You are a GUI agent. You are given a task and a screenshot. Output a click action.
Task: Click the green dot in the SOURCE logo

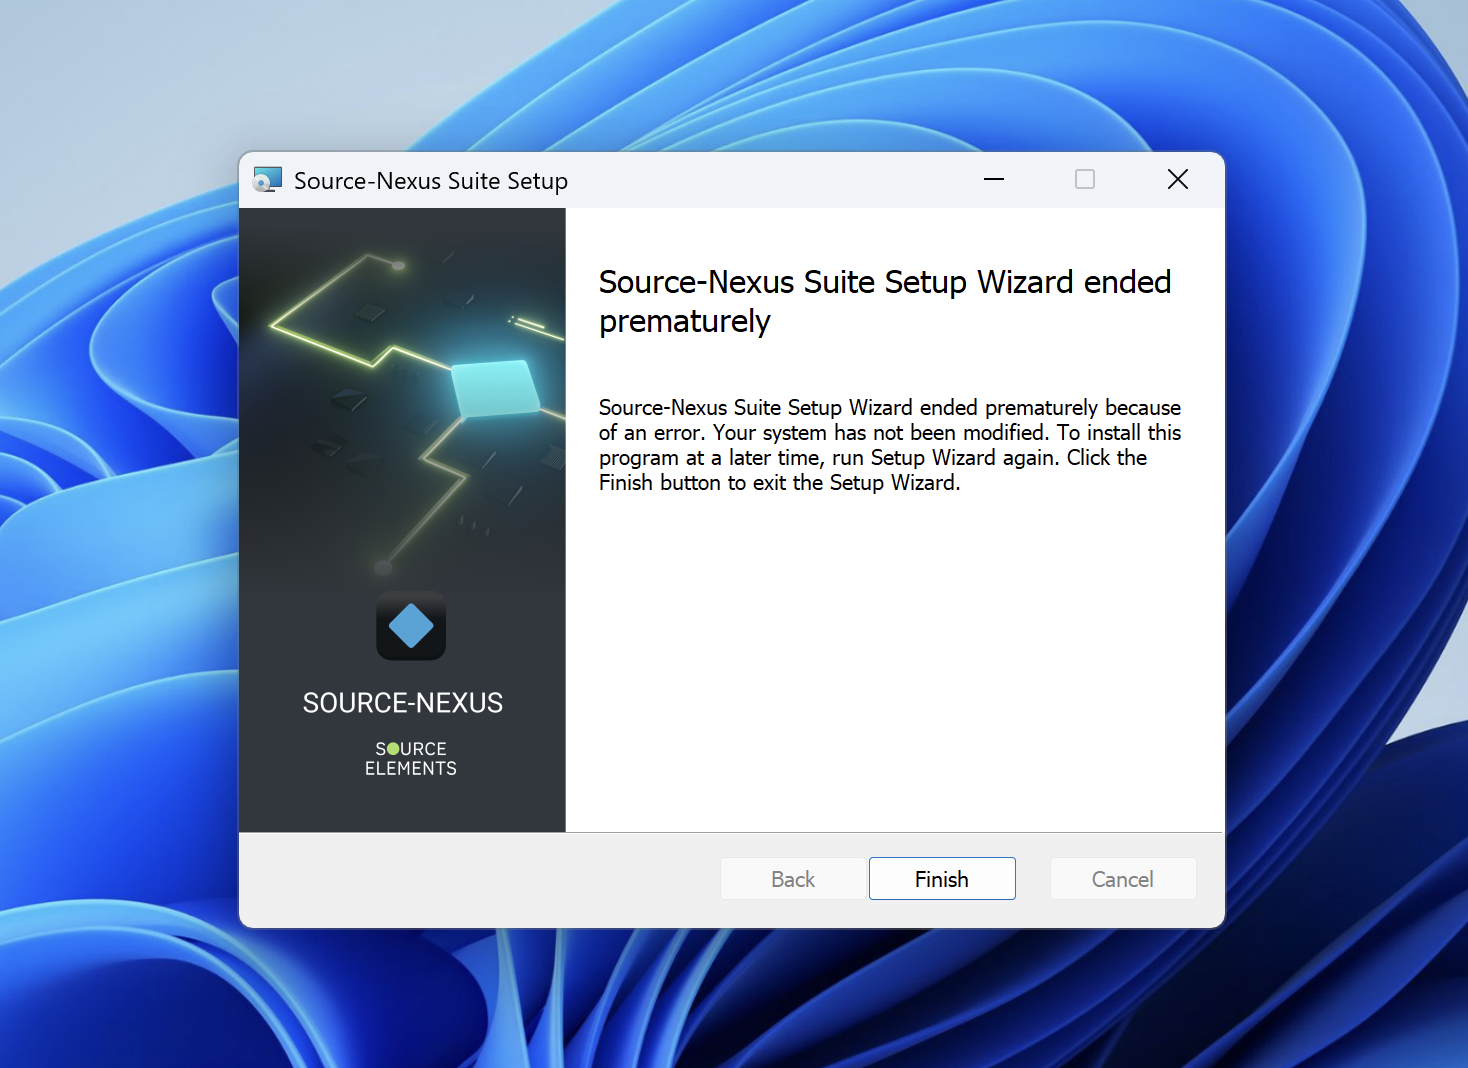393,749
